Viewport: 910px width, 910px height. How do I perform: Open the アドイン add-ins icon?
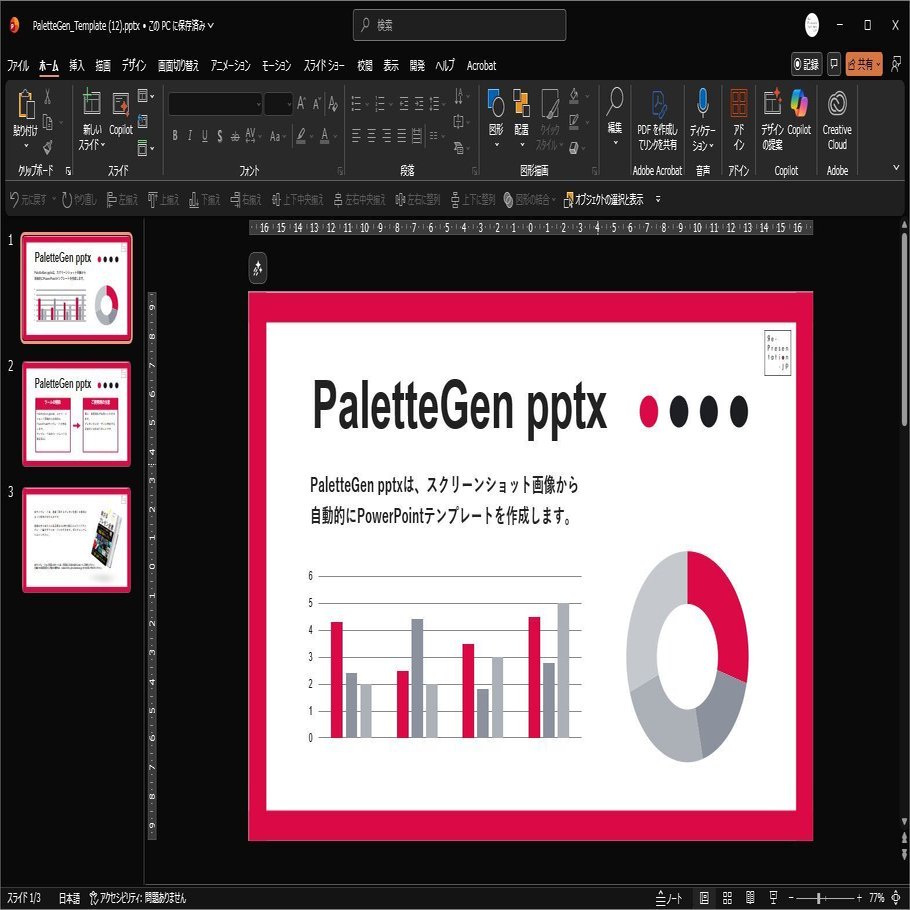tap(739, 103)
